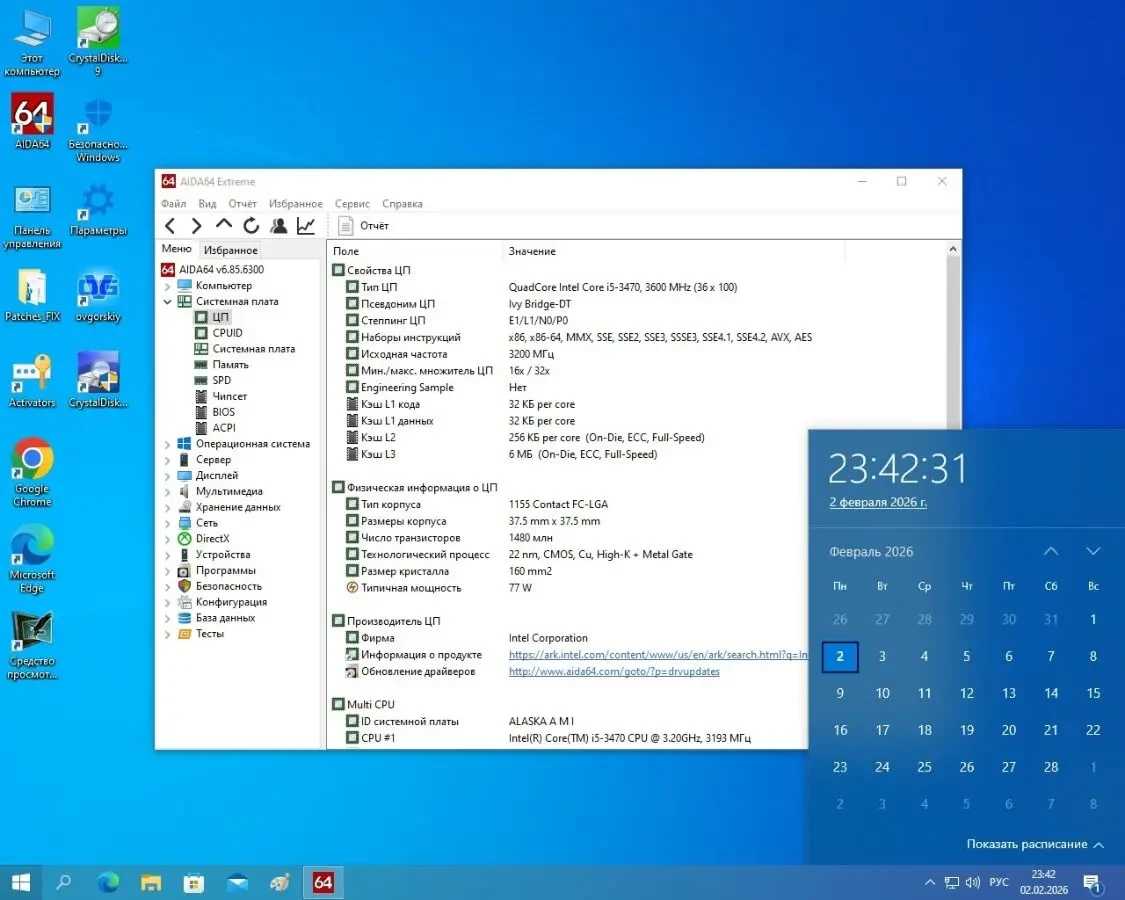Open the Mail app on taskbar
This screenshot has height=900, width=1125.
237,882
